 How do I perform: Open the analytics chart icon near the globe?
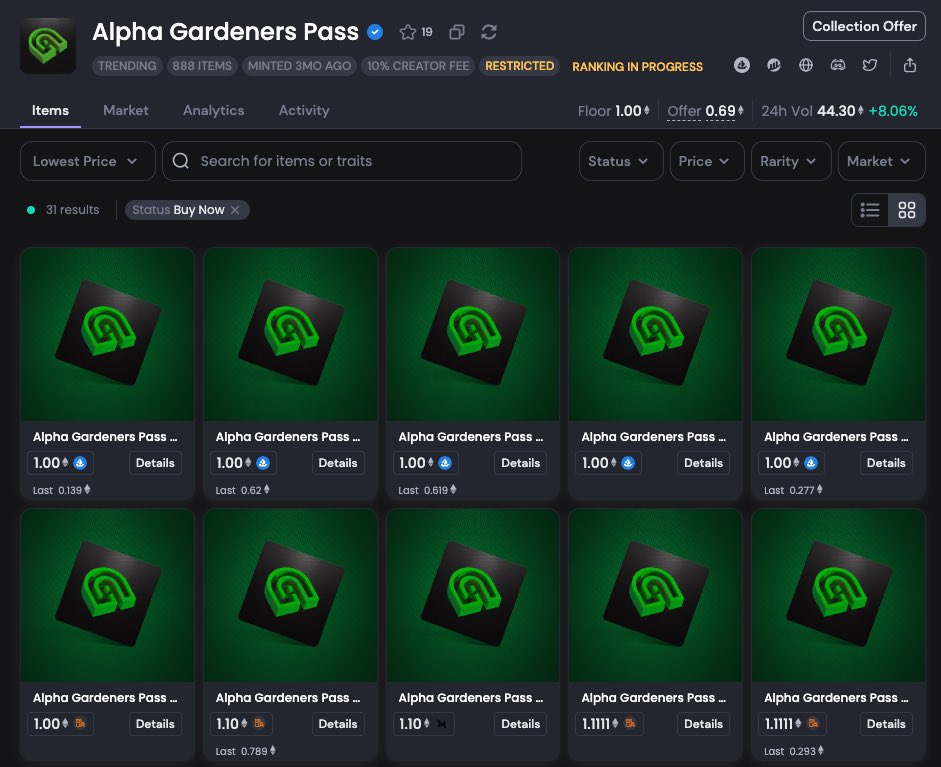click(x=774, y=65)
